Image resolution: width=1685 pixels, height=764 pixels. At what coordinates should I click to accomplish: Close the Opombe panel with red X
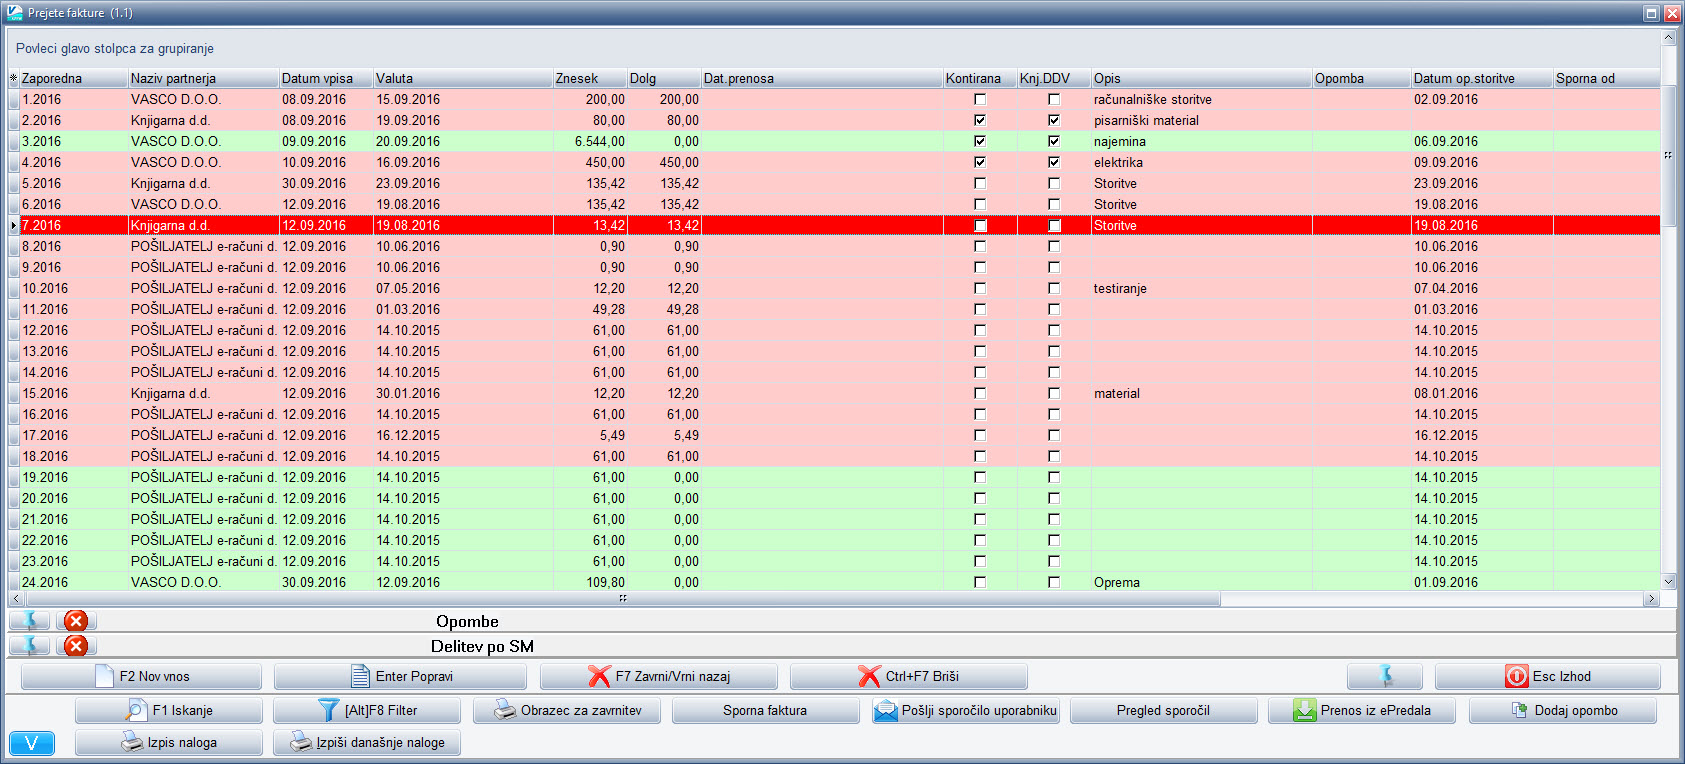pos(76,621)
